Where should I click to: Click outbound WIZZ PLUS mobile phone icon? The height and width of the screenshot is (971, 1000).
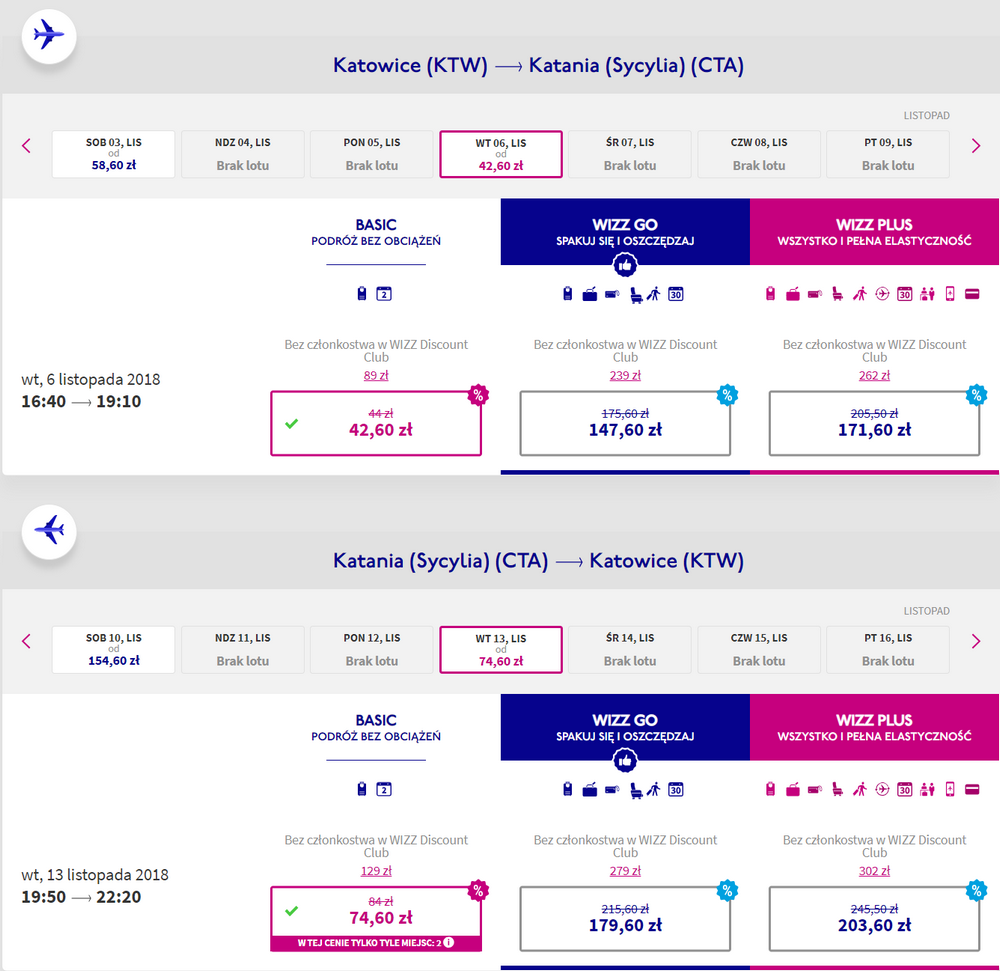[950, 293]
